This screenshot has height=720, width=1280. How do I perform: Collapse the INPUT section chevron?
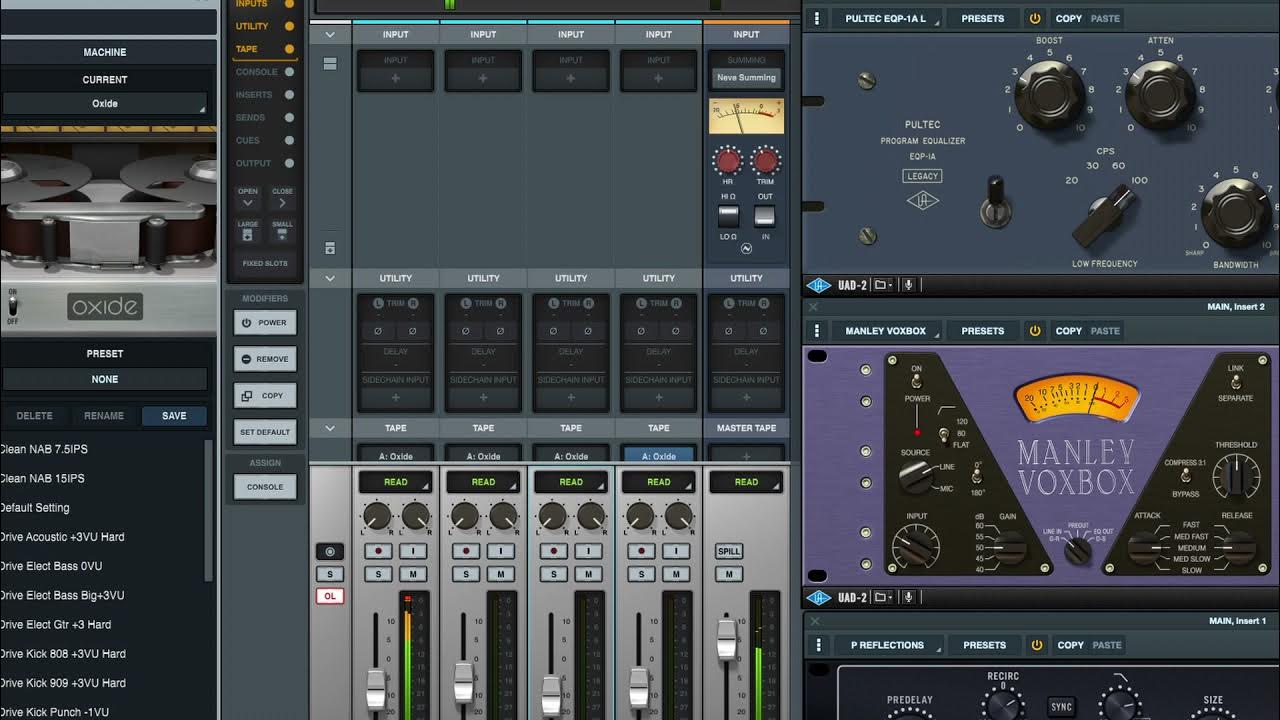click(330, 34)
